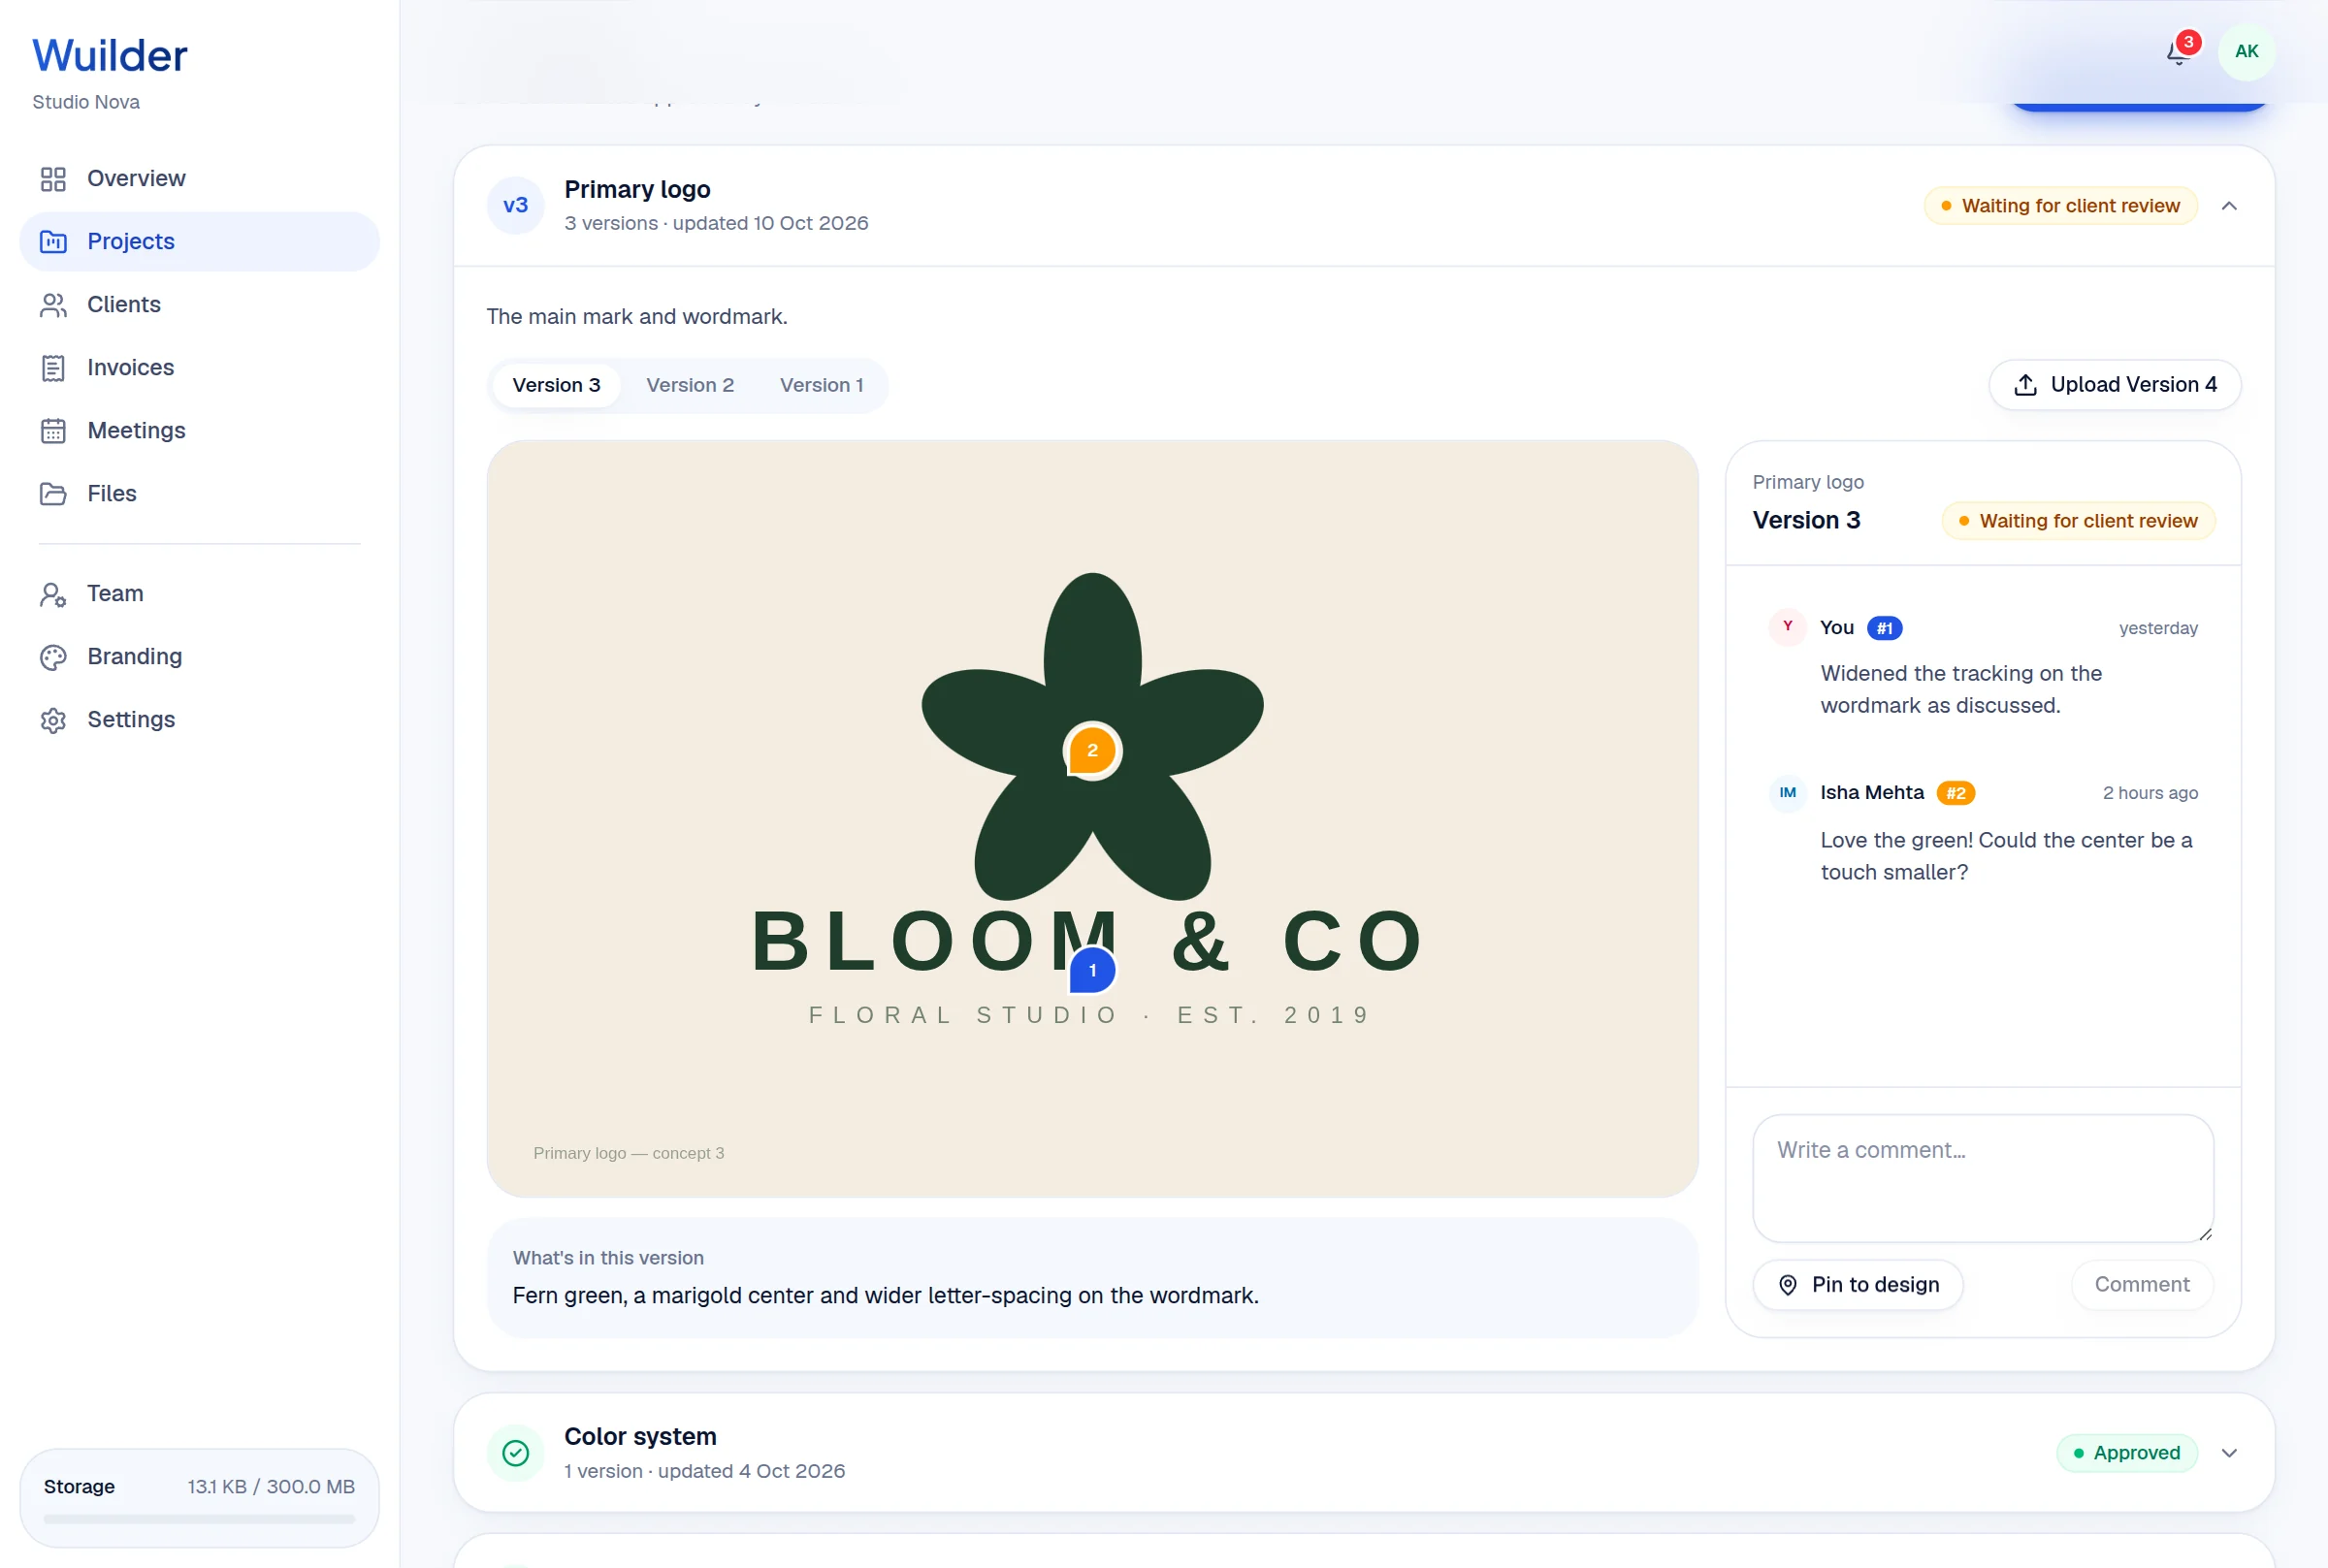Submit with the Comment button

[x=2142, y=1285]
